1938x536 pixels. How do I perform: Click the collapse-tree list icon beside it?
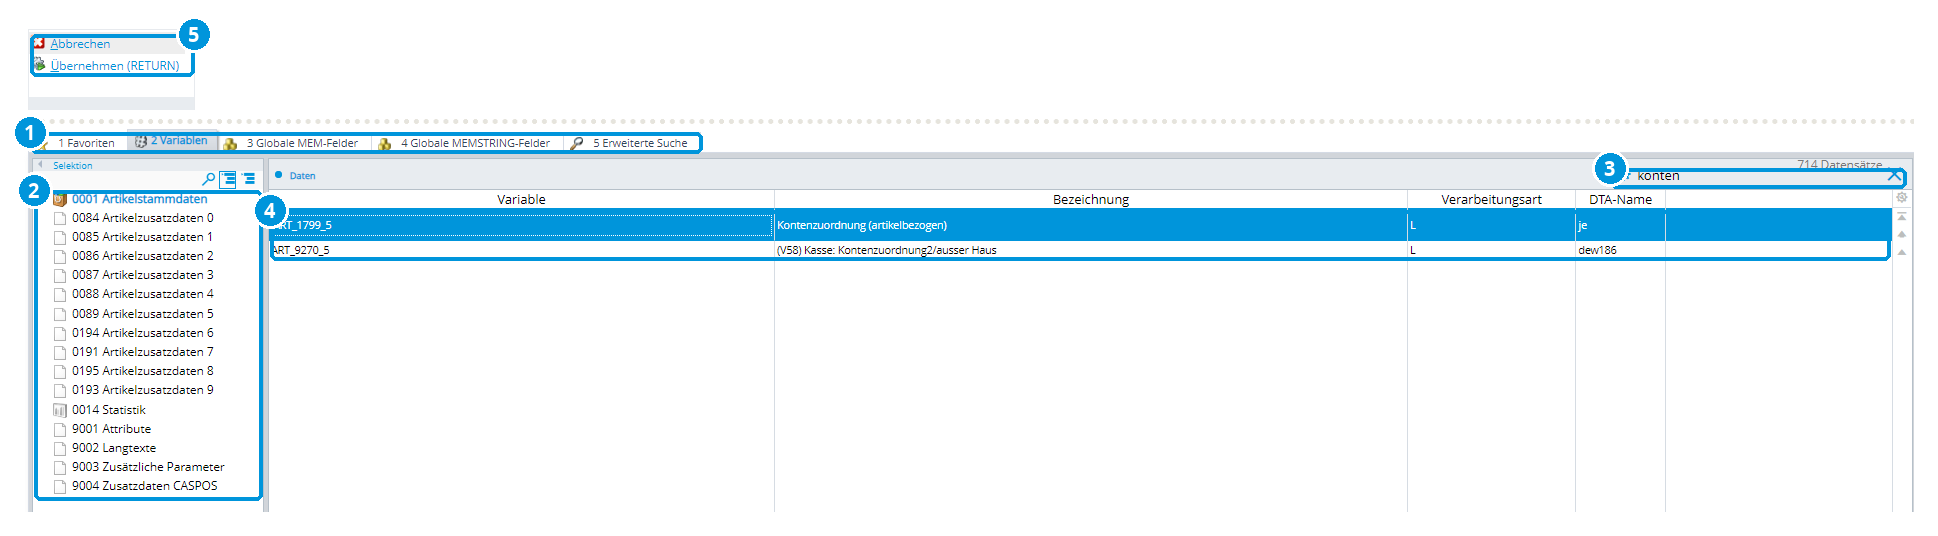pos(249,179)
